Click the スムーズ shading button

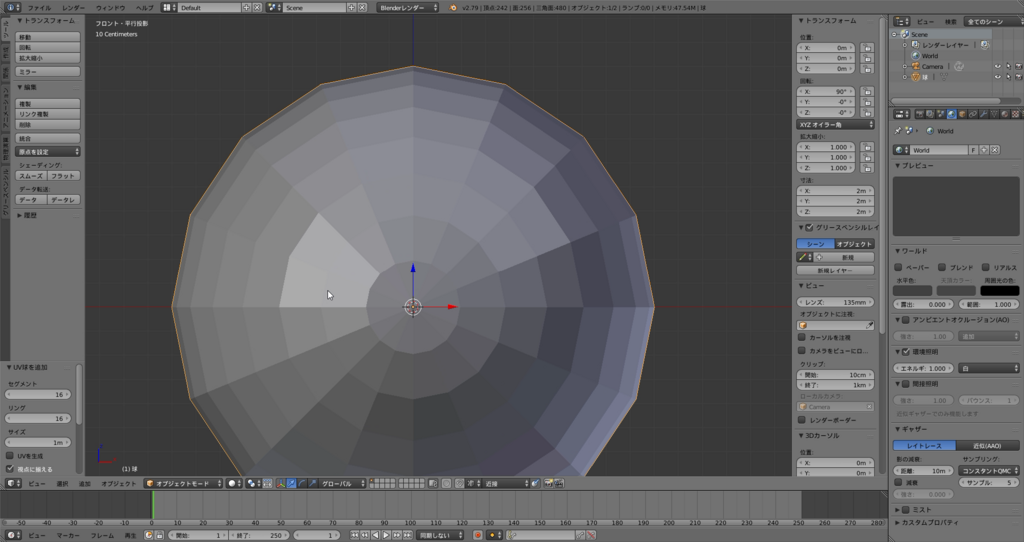coord(31,176)
